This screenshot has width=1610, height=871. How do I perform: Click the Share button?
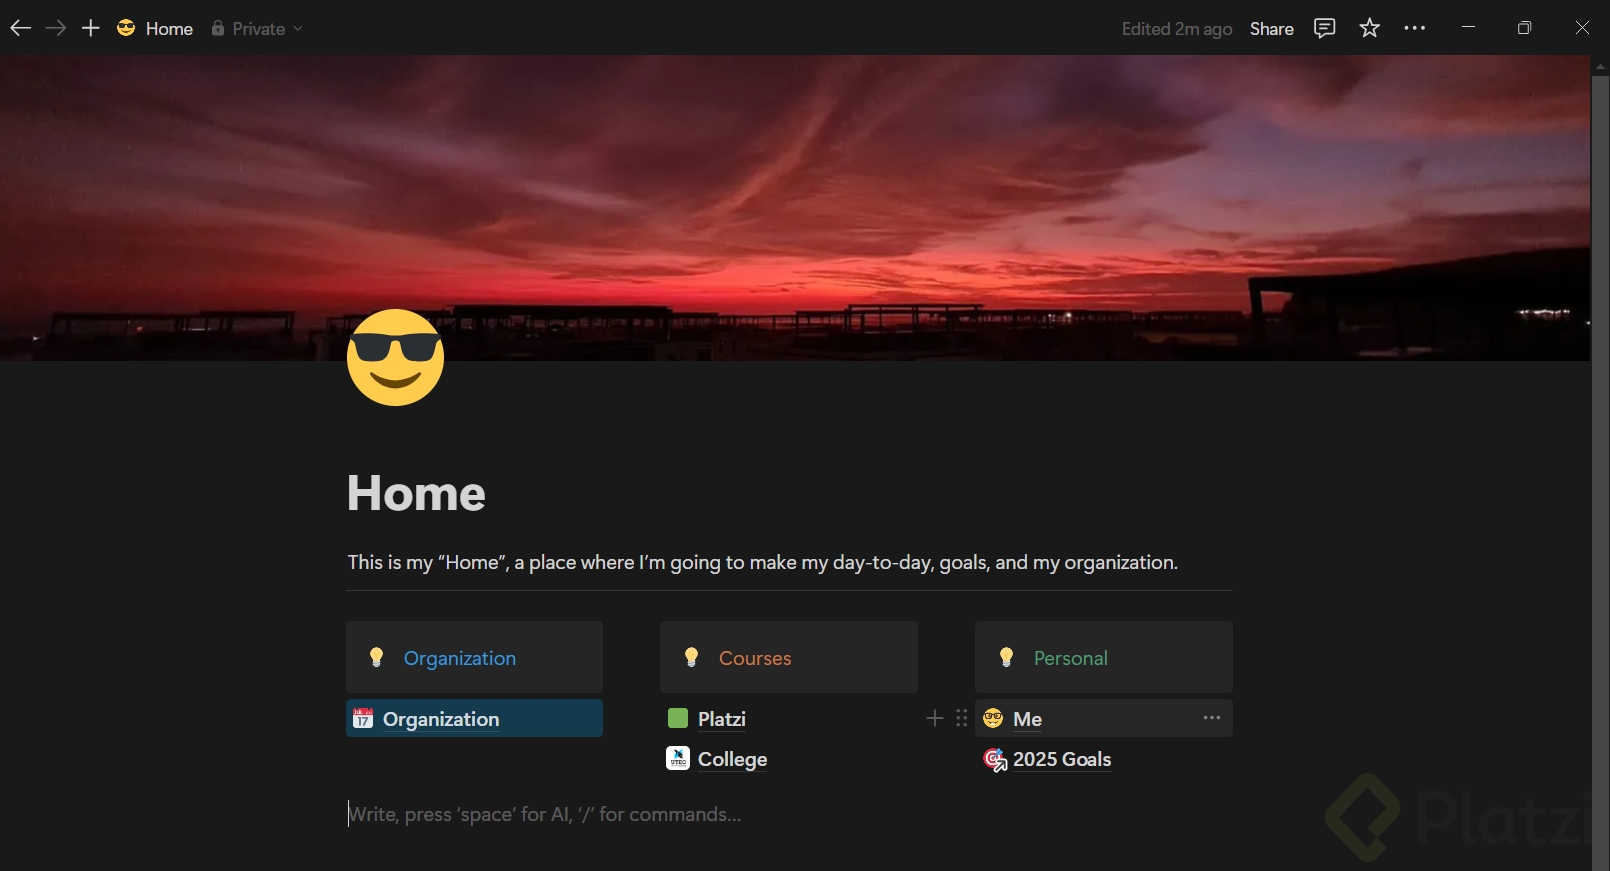(x=1272, y=29)
